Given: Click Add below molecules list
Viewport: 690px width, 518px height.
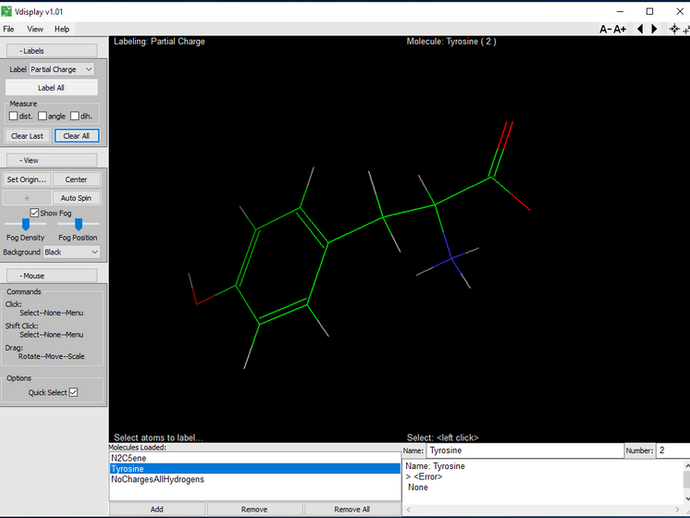Looking at the screenshot, I should (157, 509).
